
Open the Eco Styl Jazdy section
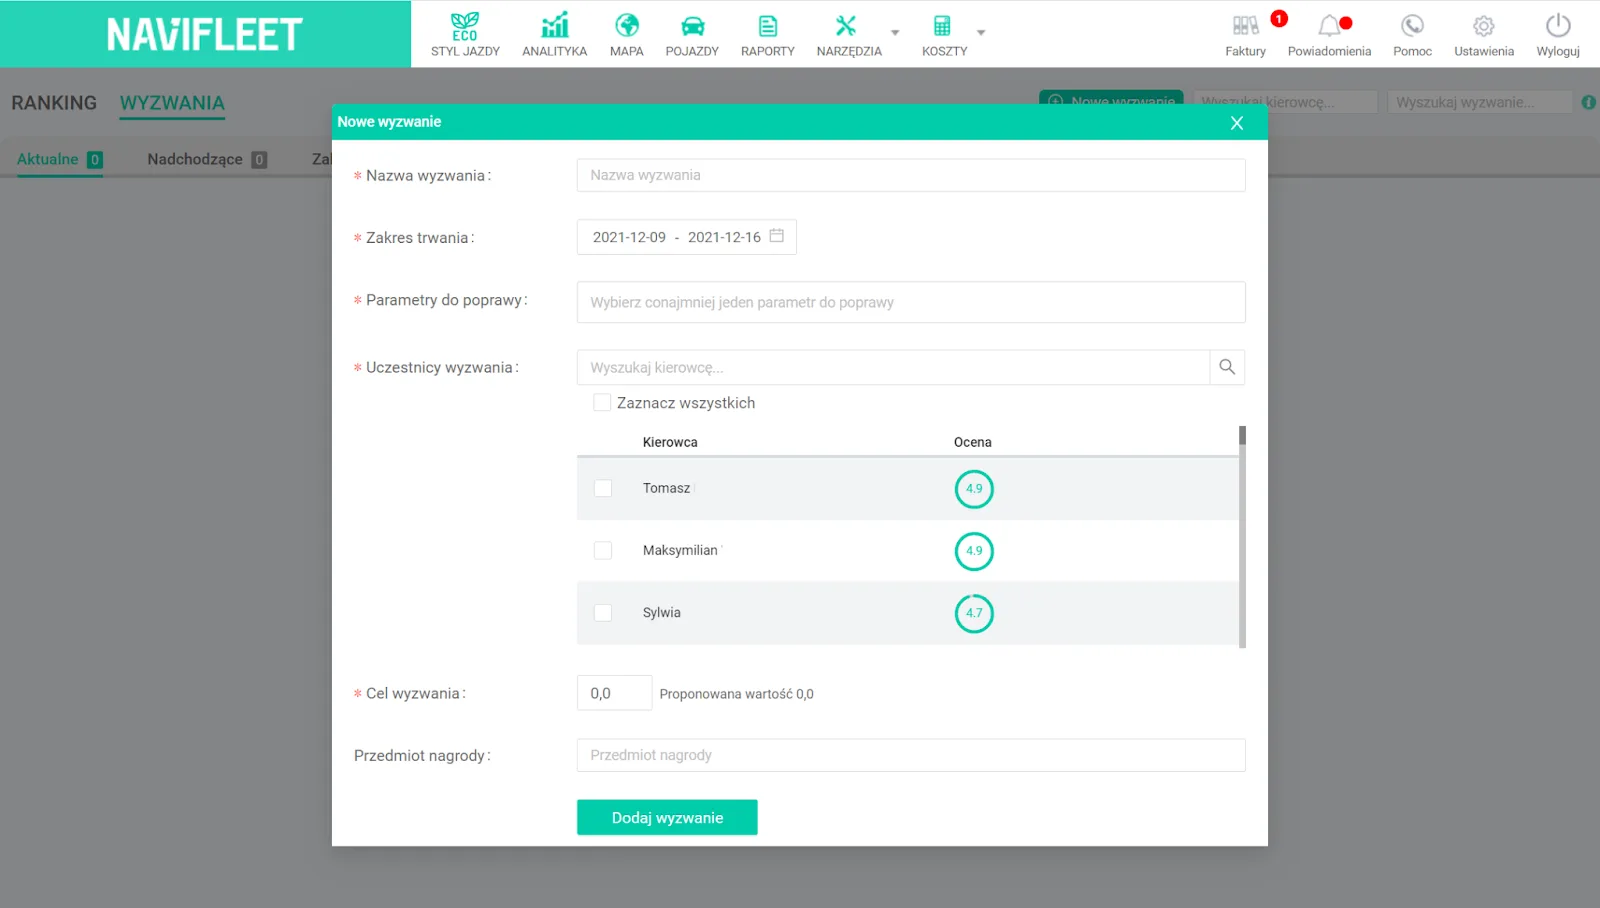coord(465,34)
